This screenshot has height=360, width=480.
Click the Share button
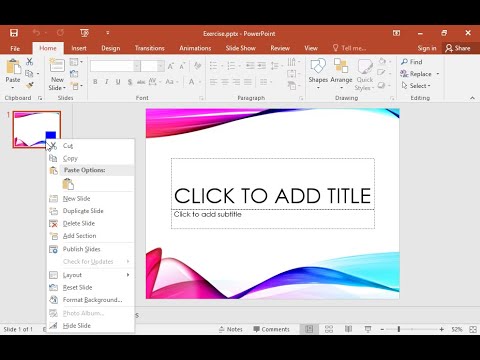pyautogui.click(x=458, y=48)
